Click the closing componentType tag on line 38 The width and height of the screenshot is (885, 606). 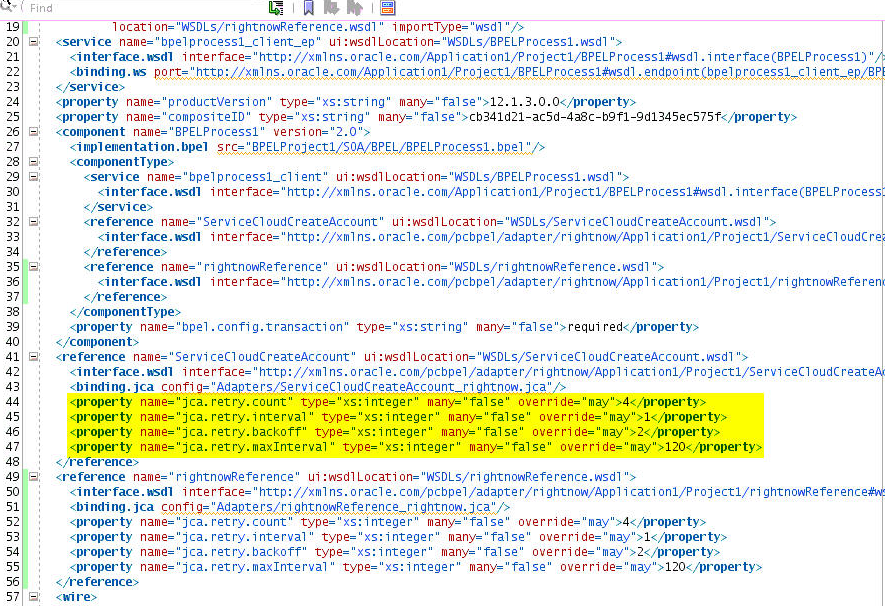click(125, 311)
